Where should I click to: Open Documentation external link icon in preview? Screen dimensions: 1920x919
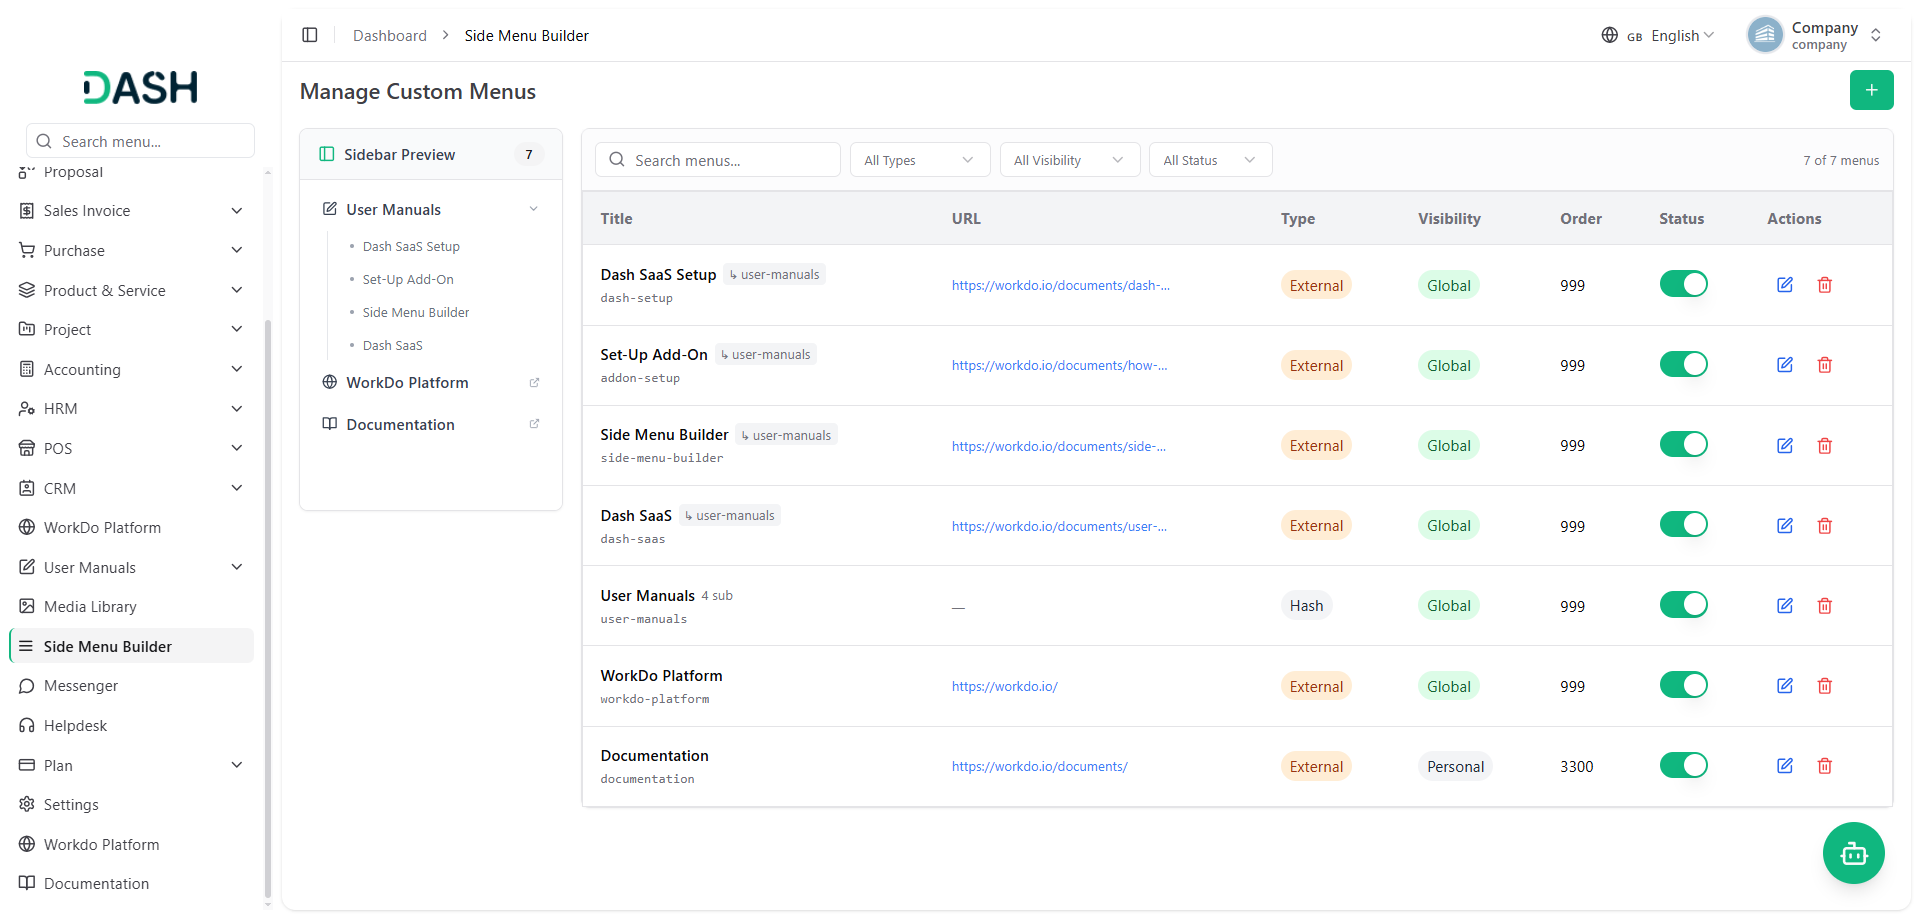pyautogui.click(x=534, y=424)
